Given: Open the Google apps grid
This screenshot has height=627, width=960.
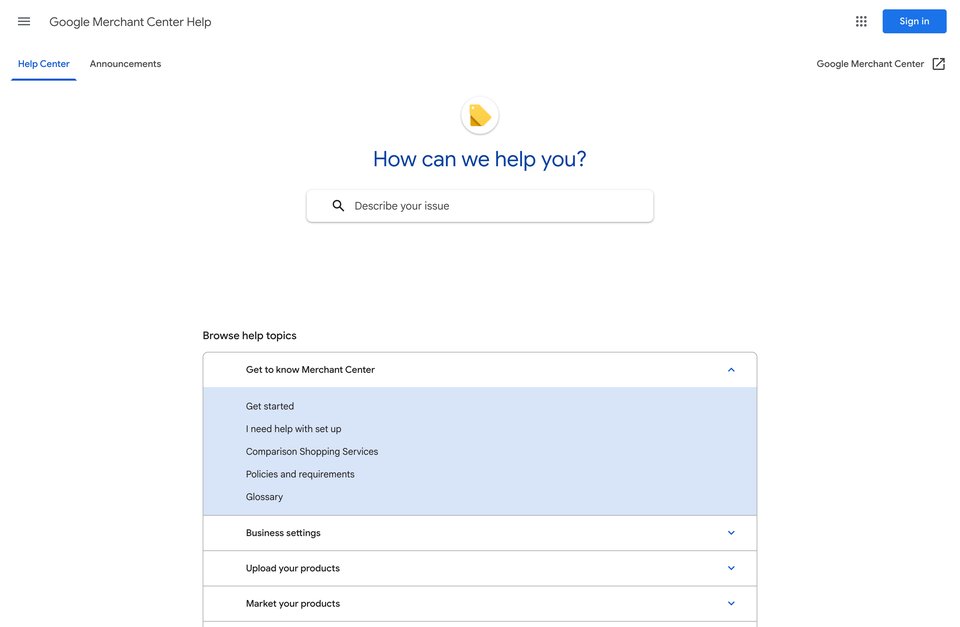Looking at the screenshot, I should click(861, 21).
